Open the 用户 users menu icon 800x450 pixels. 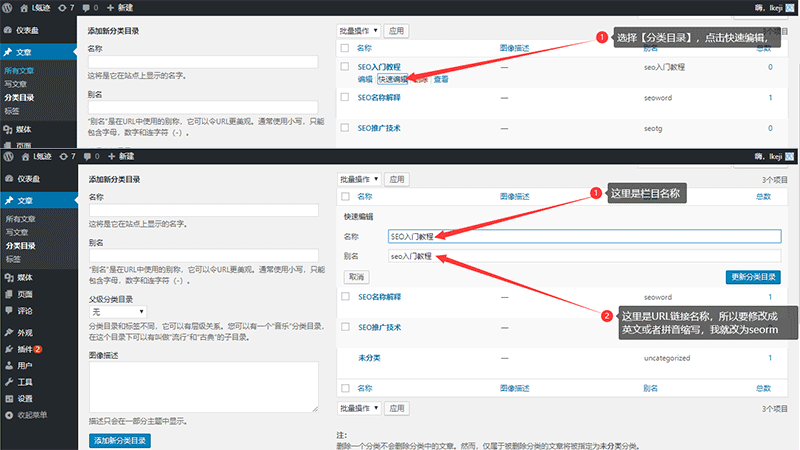point(9,366)
